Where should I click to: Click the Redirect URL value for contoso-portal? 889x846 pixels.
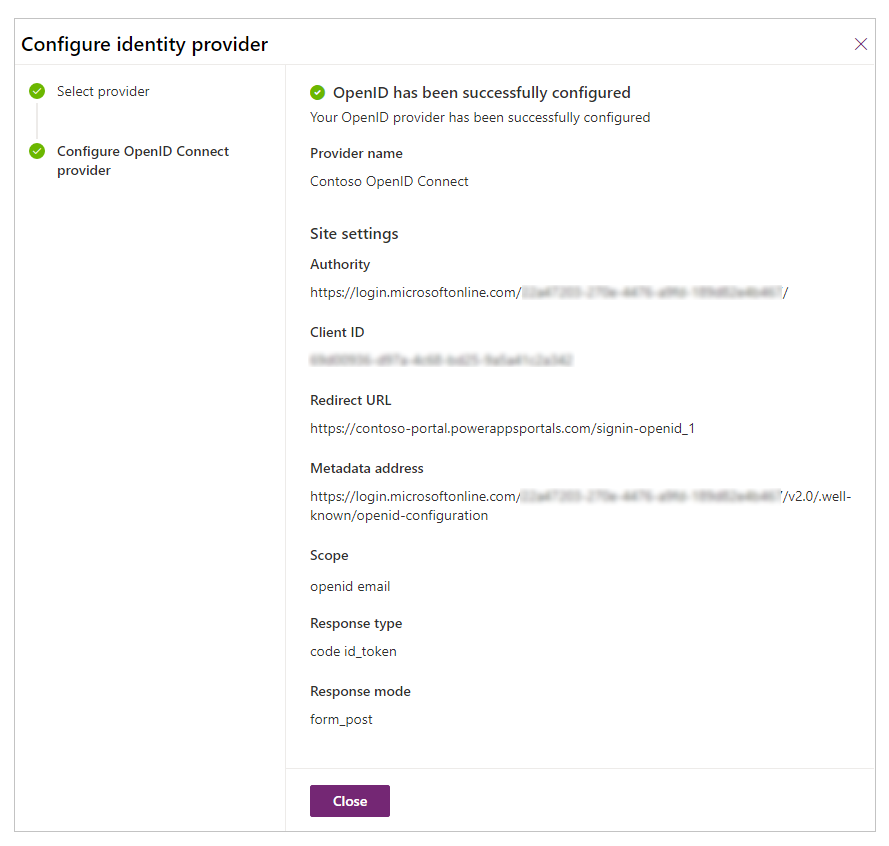[502, 428]
